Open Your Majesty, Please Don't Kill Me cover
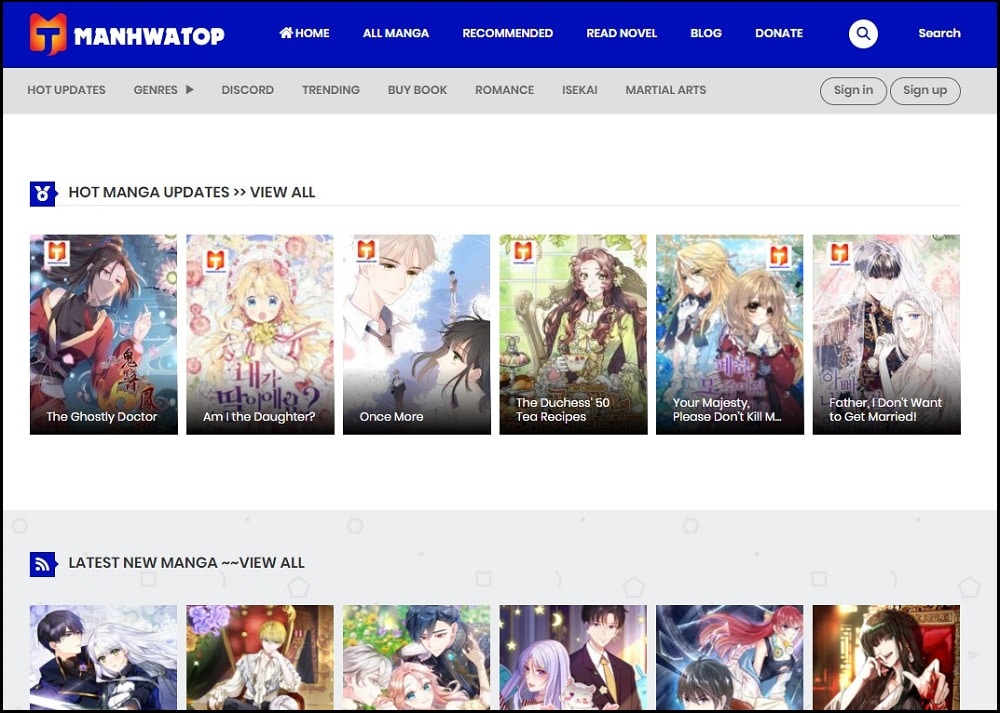Screen dimensions: 1000x713 pyautogui.click(x=730, y=335)
